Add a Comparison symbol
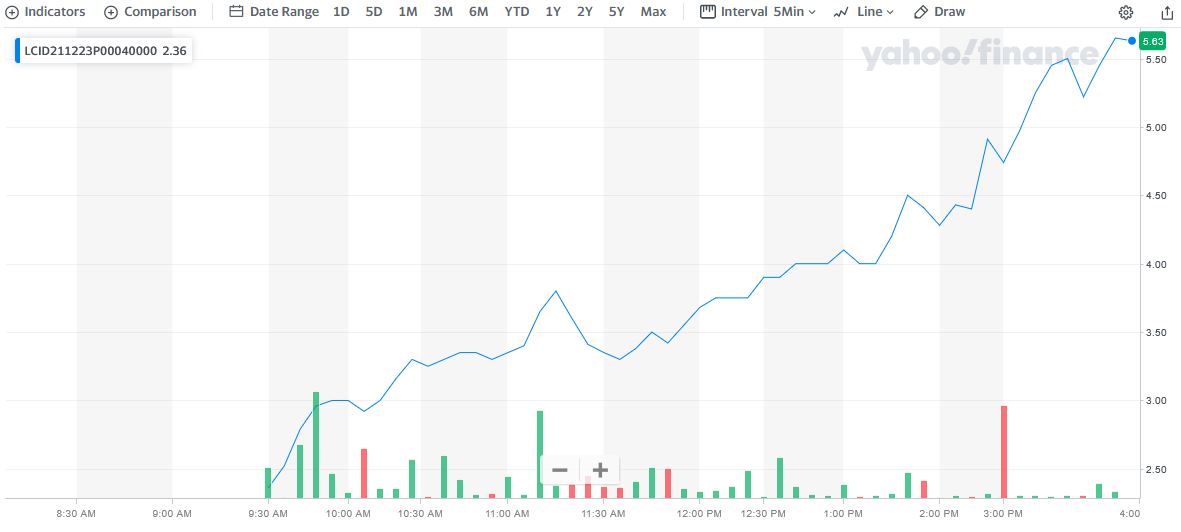Image resolution: width=1181 pixels, height=532 pixels. pos(150,12)
